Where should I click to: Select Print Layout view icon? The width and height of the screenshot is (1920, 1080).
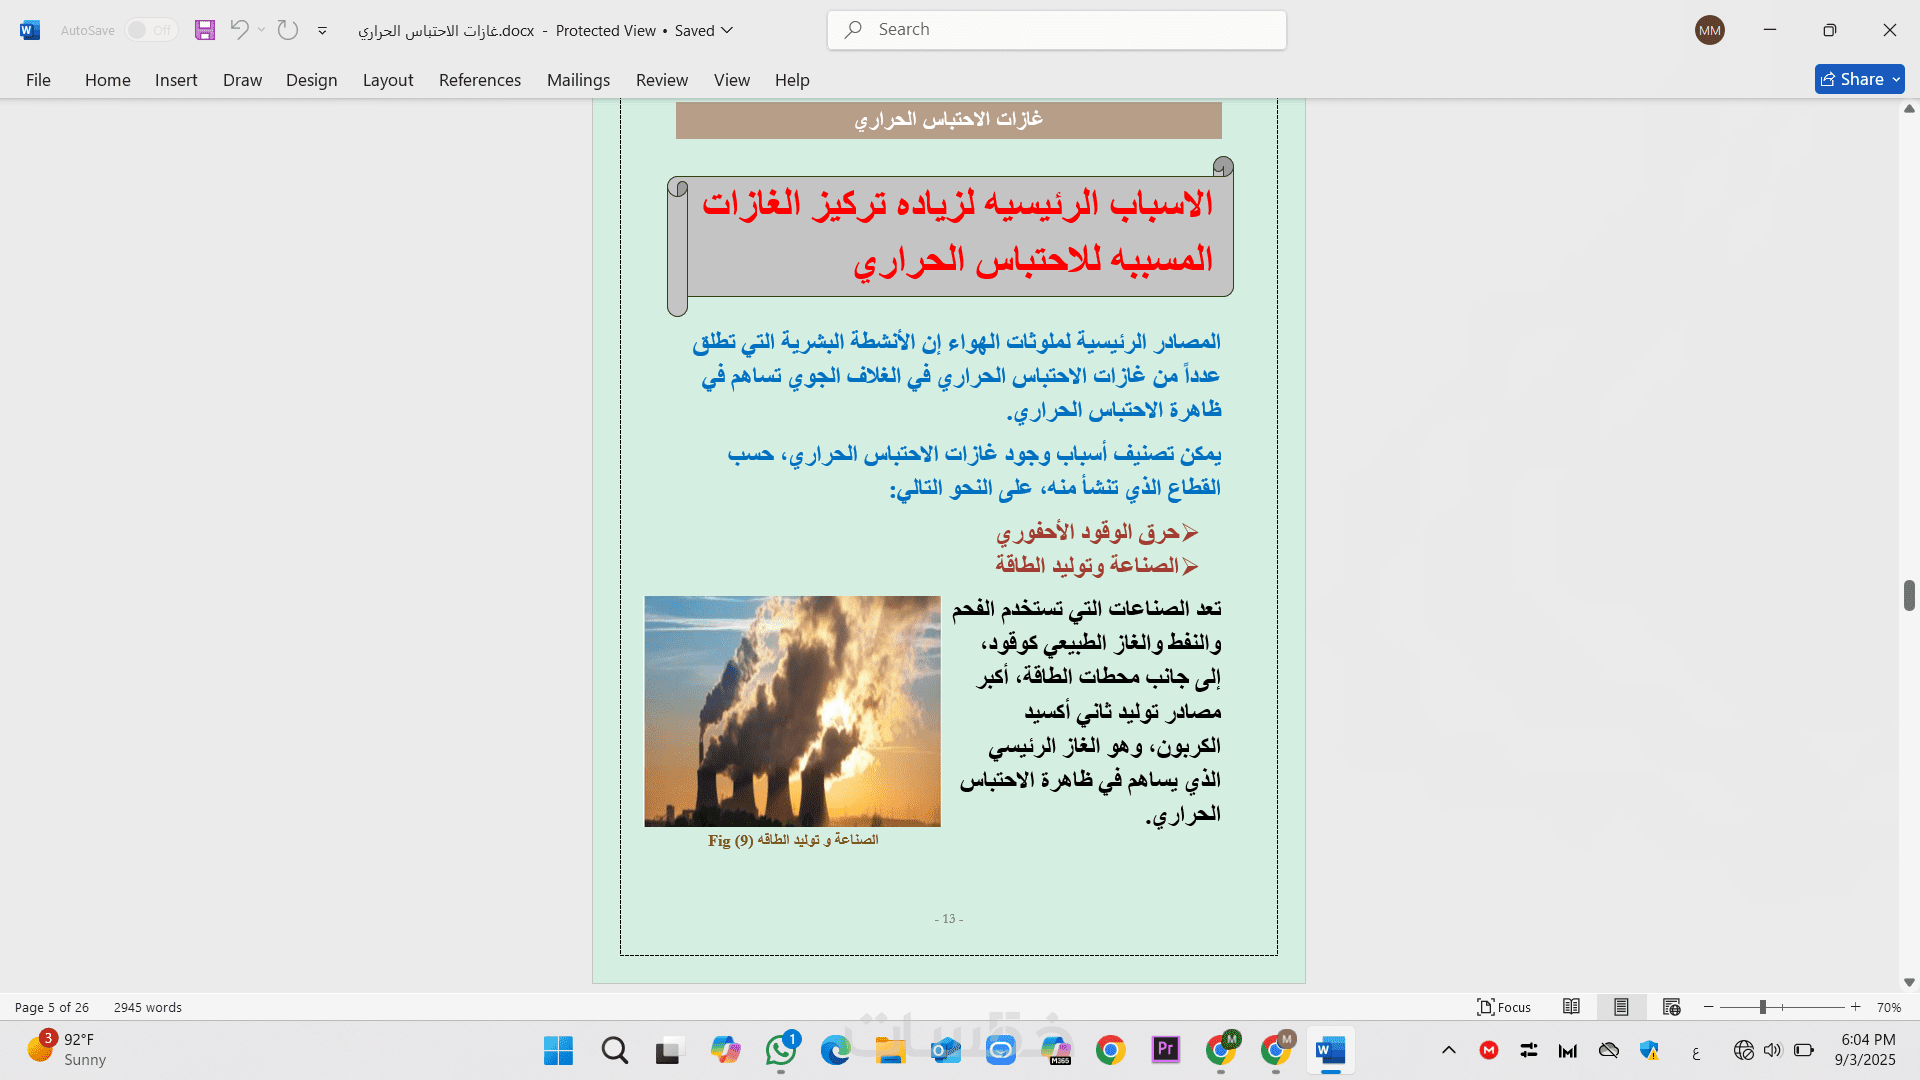pos(1621,1007)
